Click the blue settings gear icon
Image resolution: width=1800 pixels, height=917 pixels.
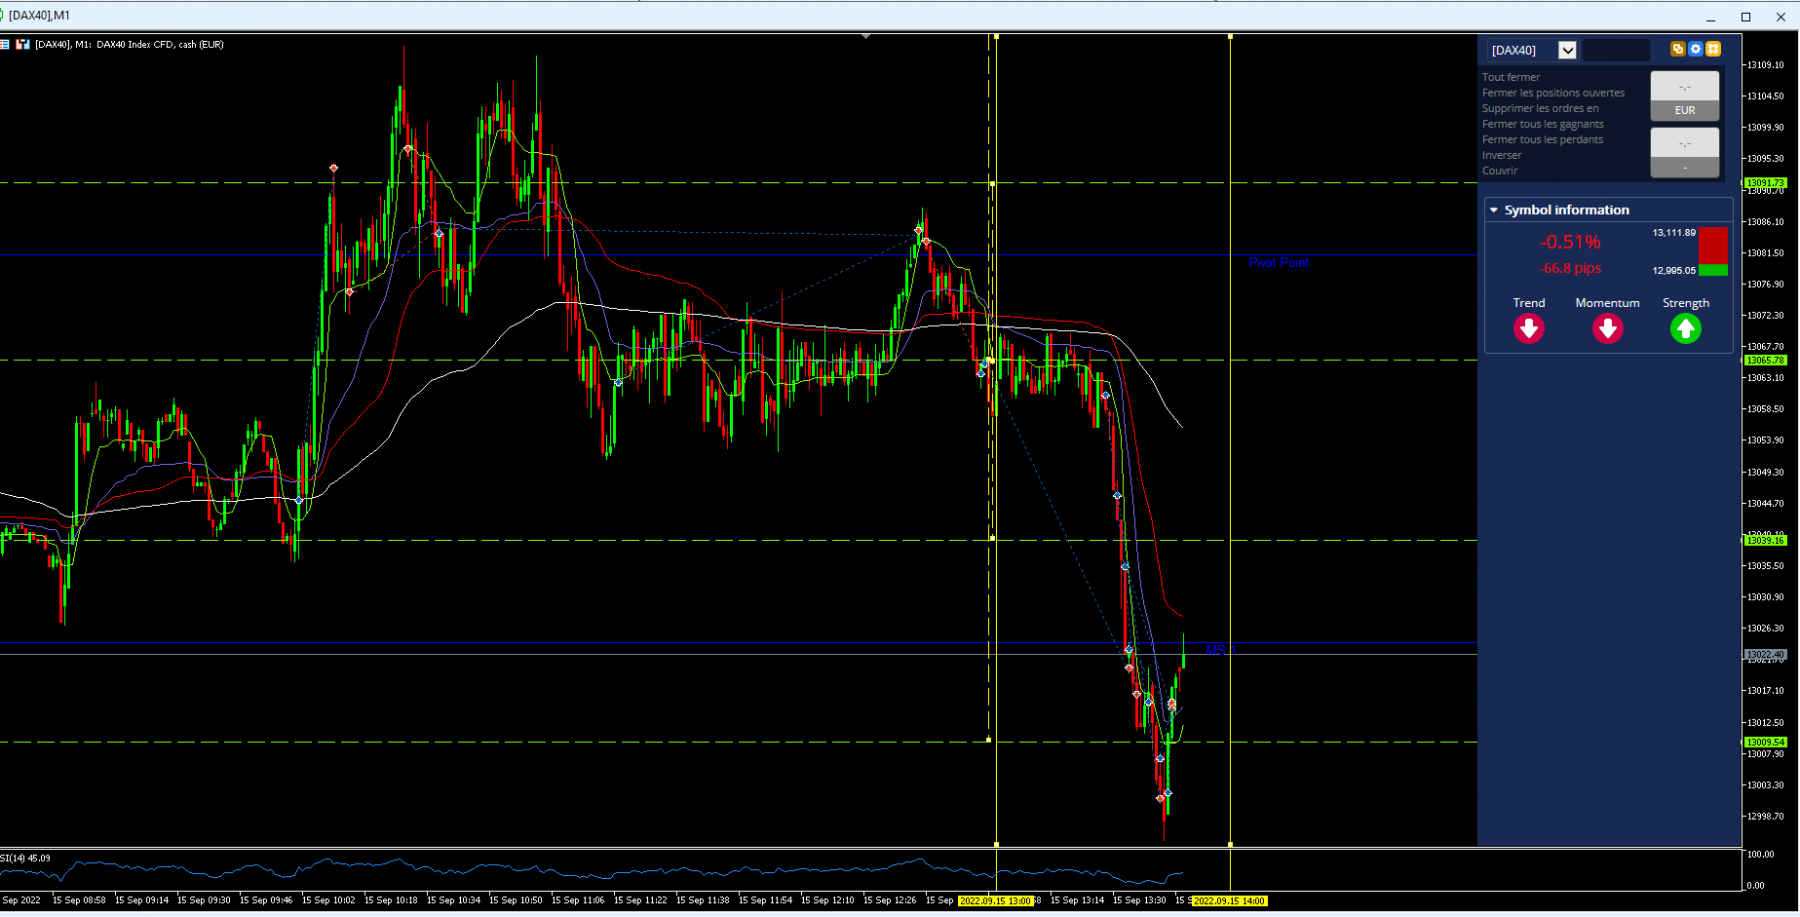(x=1695, y=49)
